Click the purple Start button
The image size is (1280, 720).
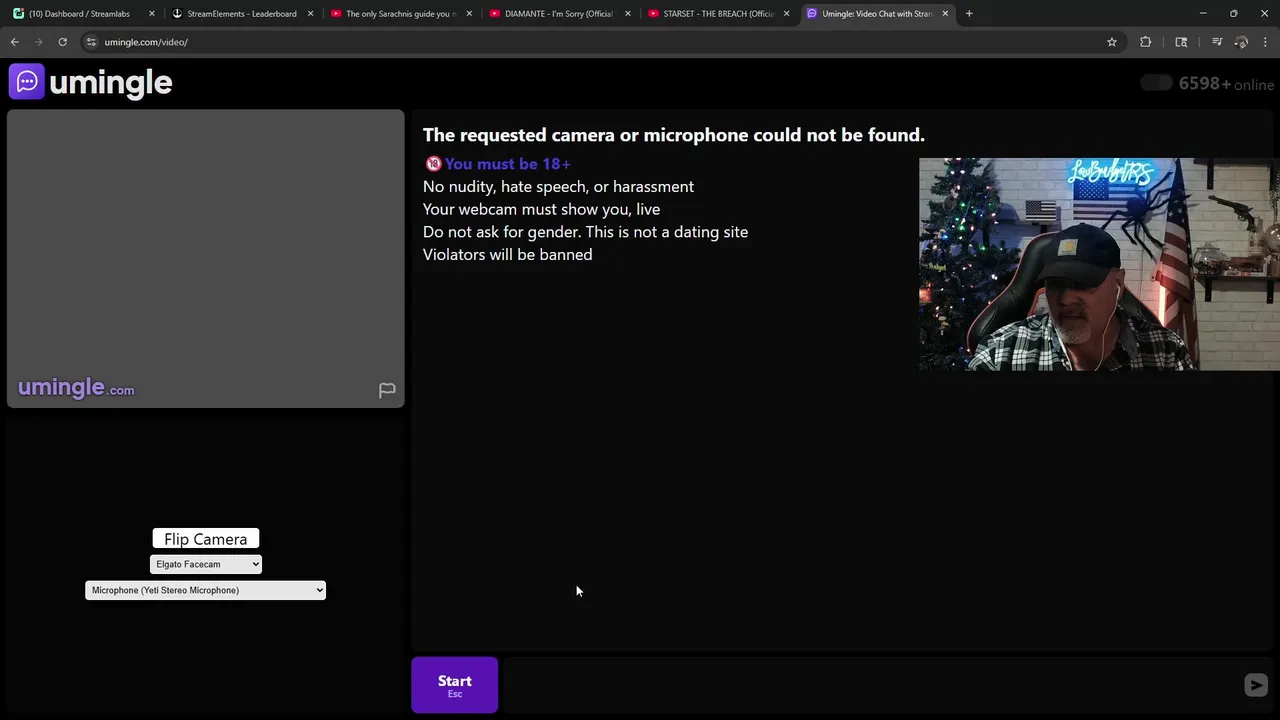pyautogui.click(x=454, y=685)
